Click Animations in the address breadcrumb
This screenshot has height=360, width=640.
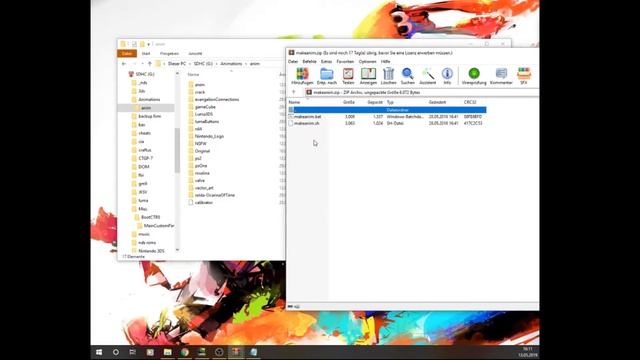point(231,64)
